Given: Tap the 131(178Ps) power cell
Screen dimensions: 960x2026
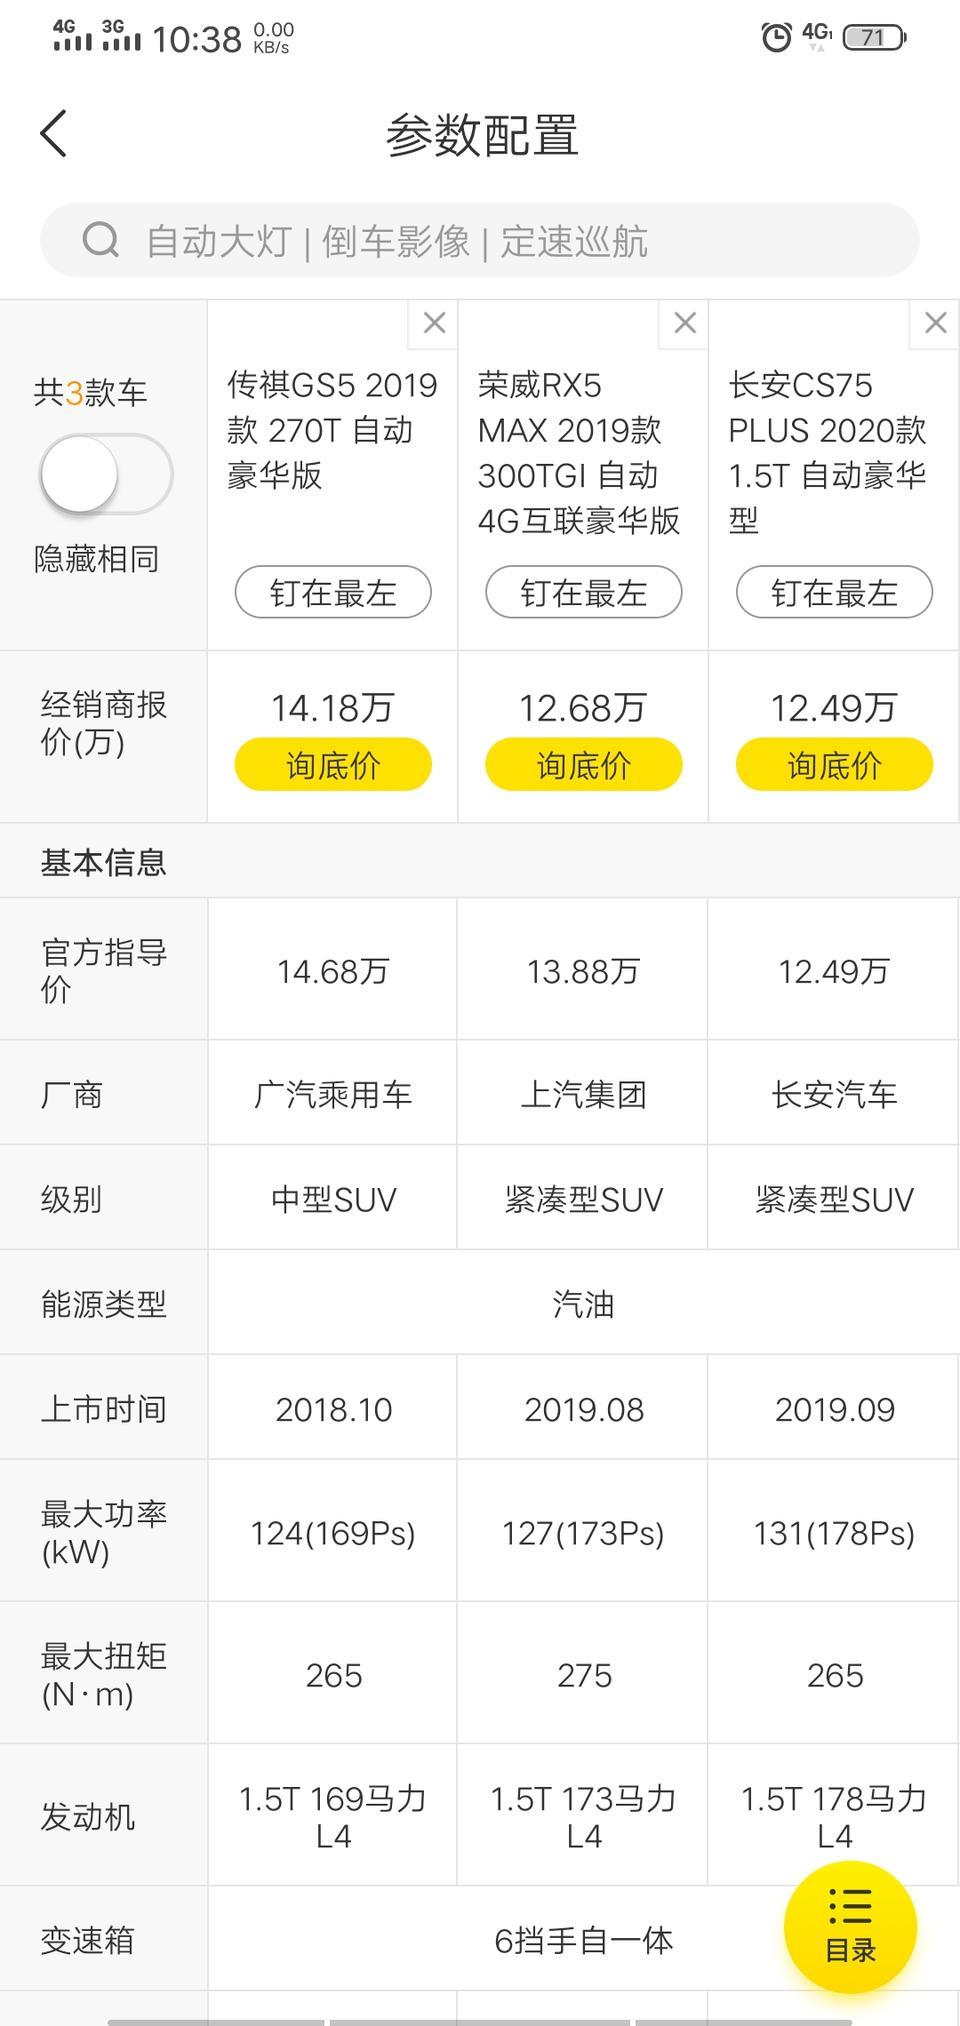Looking at the screenshot, I should 835,1532.
